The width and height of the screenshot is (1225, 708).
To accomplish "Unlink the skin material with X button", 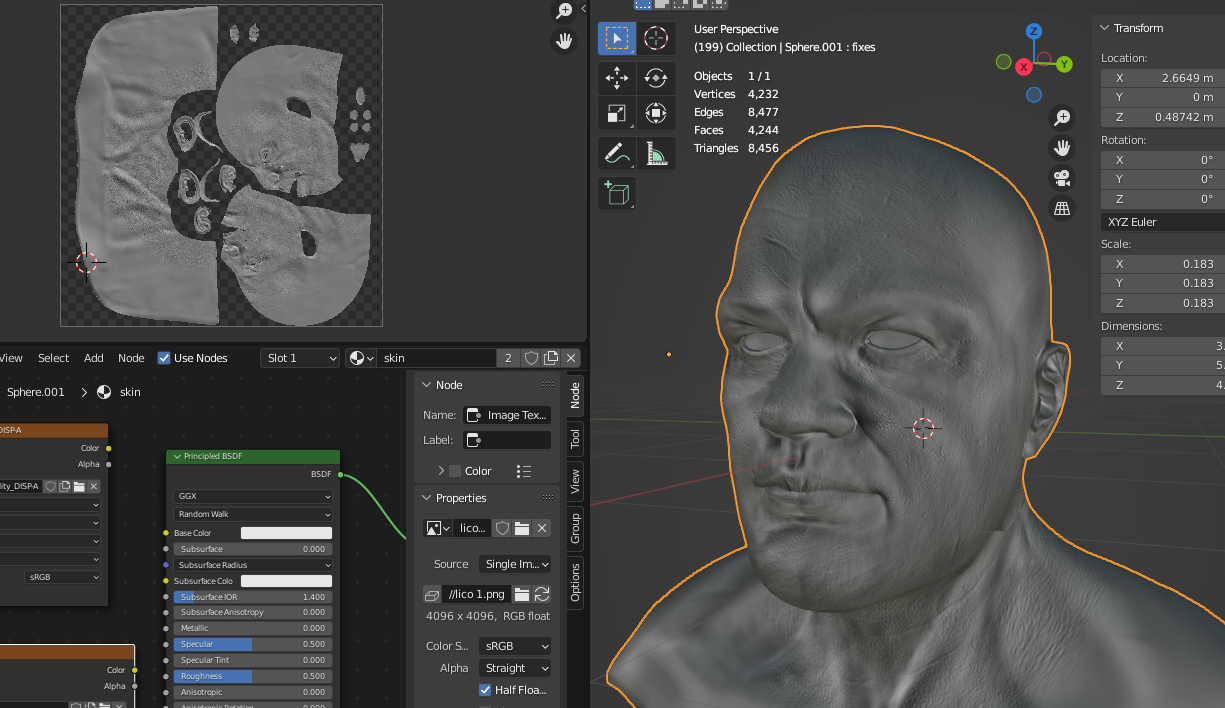I will pos(571,358).
